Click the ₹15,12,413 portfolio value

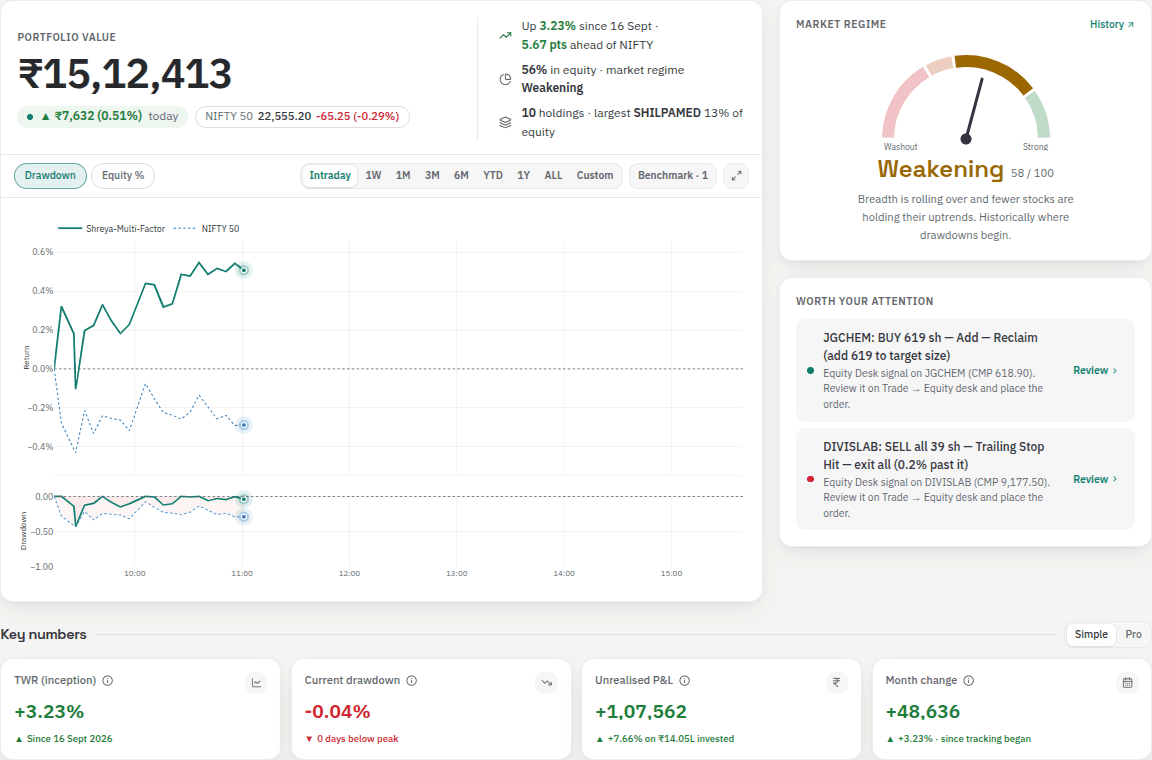pos(125,74)
